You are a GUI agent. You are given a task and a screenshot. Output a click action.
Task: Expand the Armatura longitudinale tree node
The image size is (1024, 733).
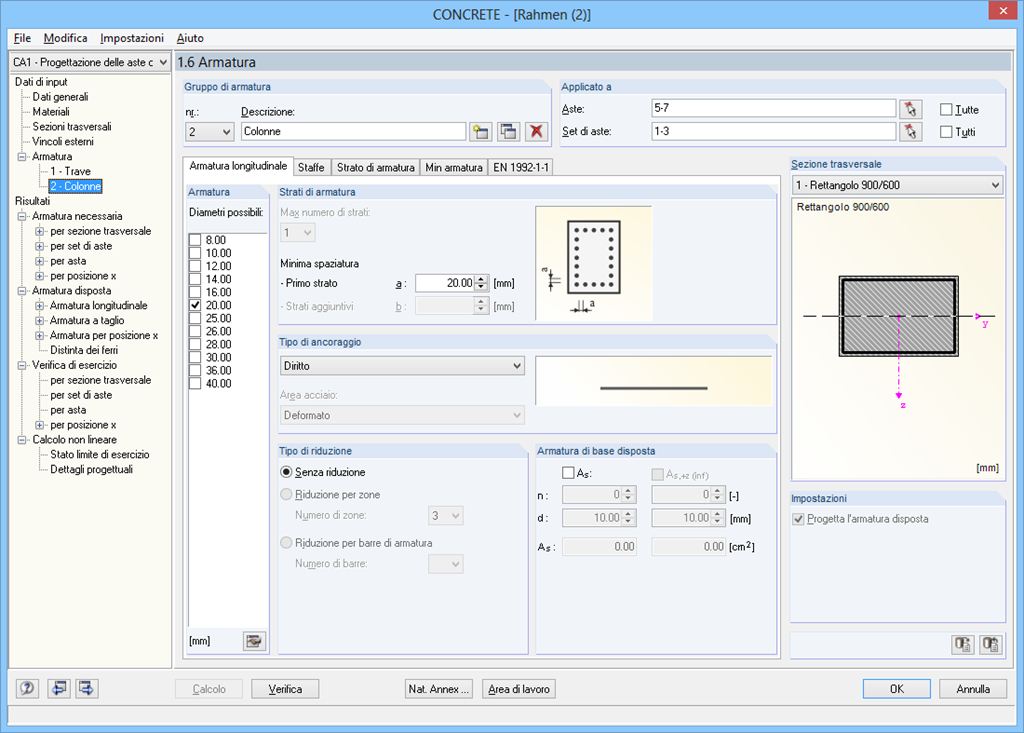click(x=39, y=306)
